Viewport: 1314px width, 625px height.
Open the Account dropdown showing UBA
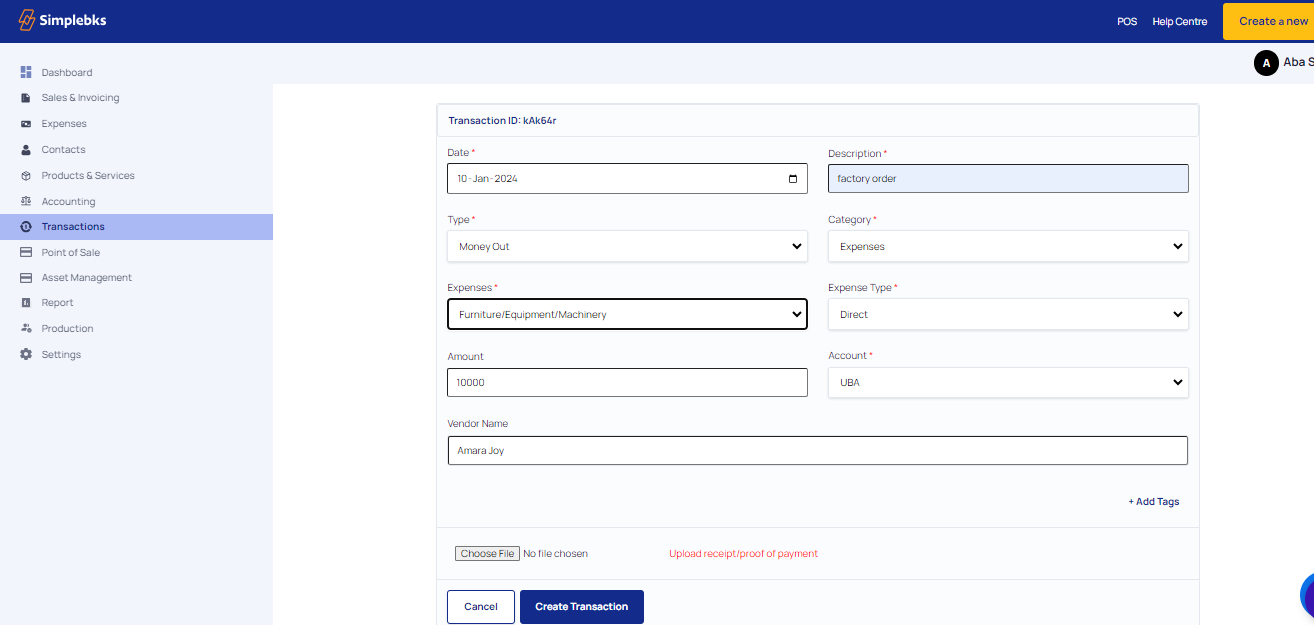pyautogui.click(x=1008, y=382)
